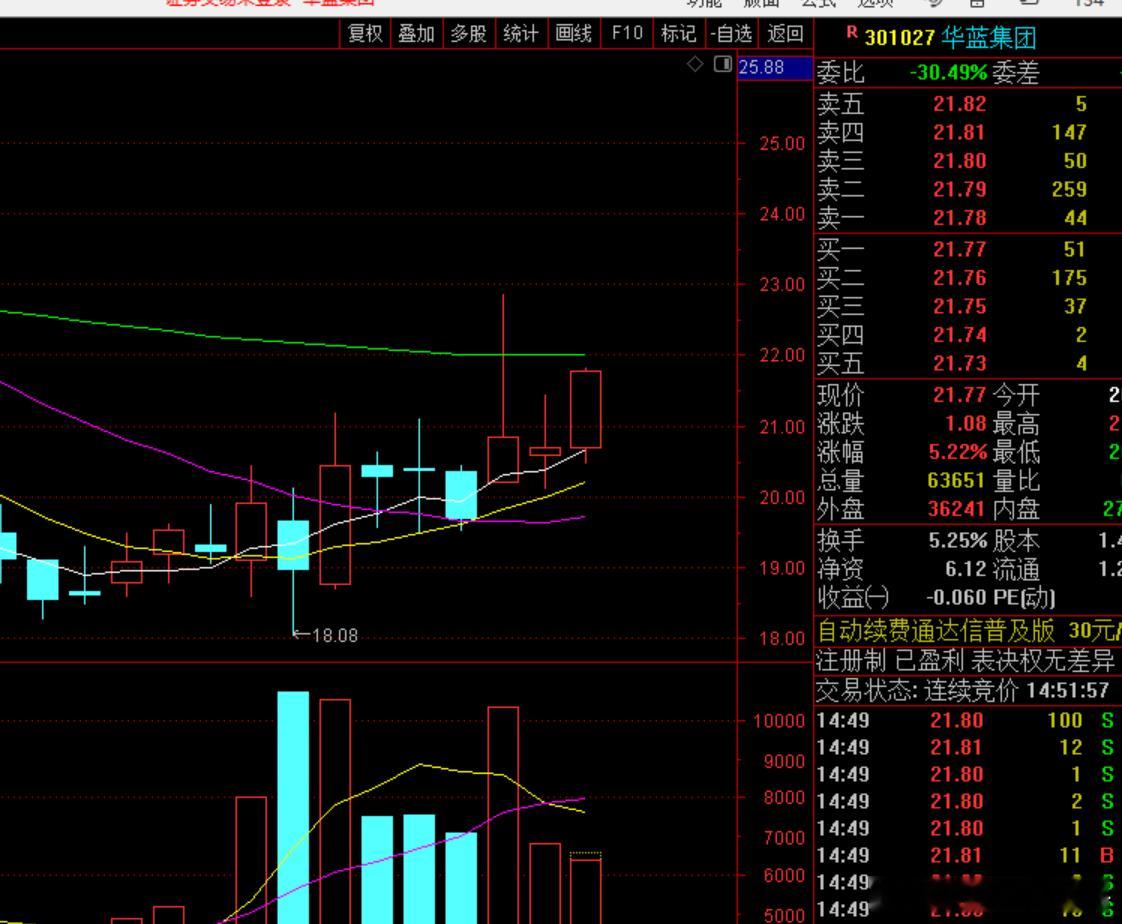1122x924 pixels.
Task: Click the 收益 -0.060 earnings value
Action: pos(955,598)
